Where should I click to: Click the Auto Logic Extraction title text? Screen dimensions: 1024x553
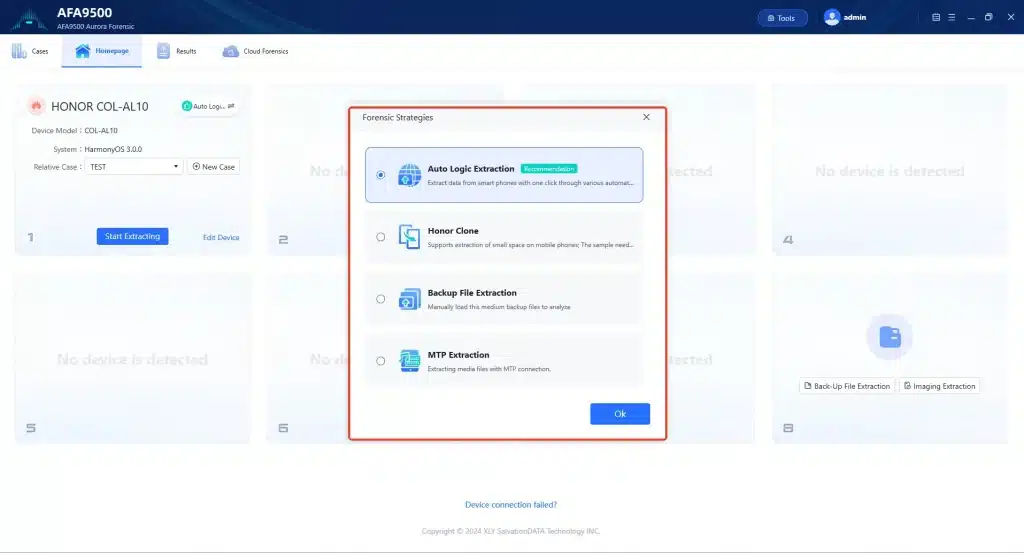click(x=471, y=168)
